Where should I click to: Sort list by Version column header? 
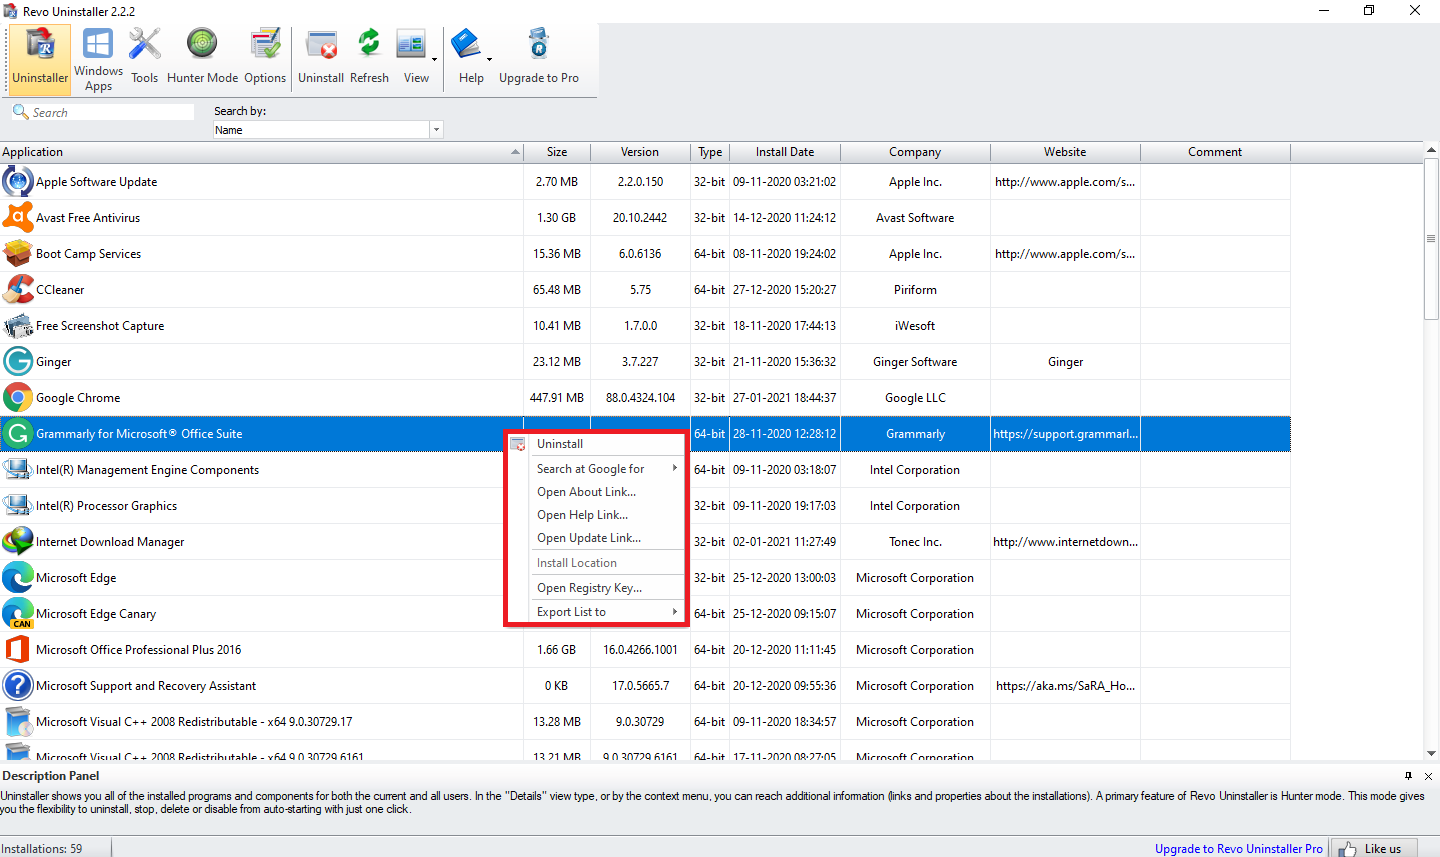640,152
